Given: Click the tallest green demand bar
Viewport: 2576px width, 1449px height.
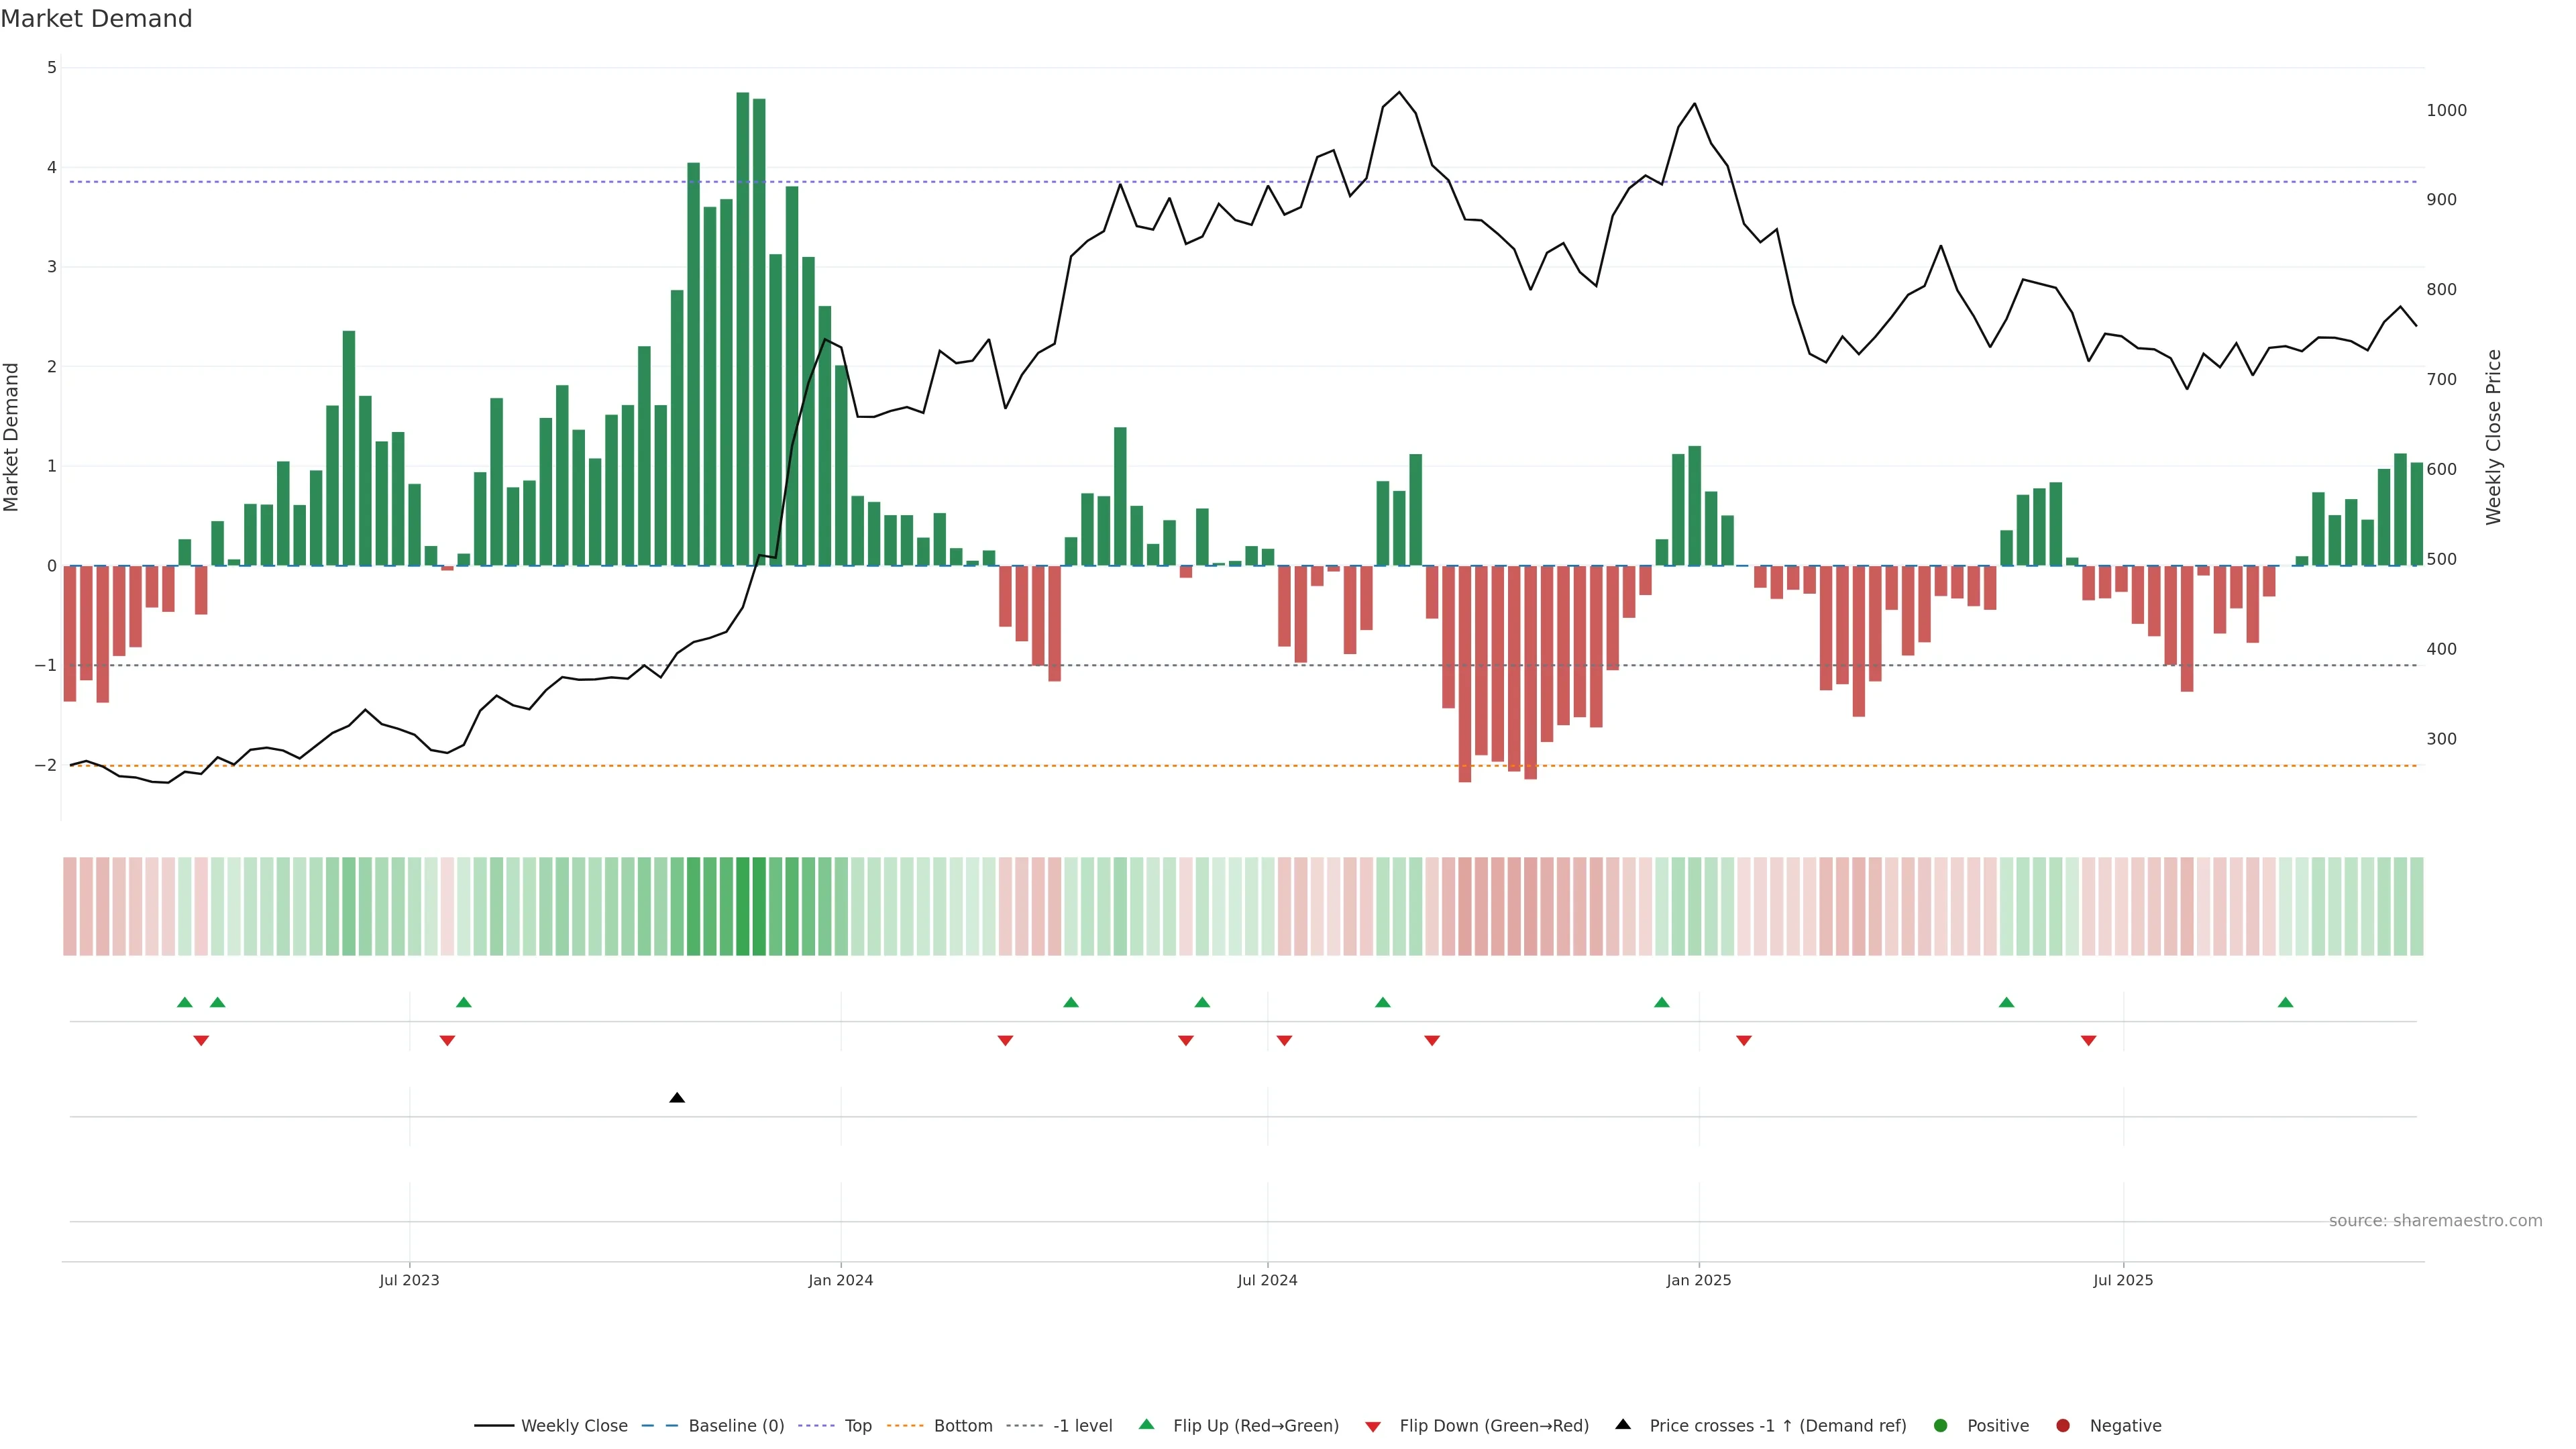Looking at the screenshot, I should coord(743,330).
